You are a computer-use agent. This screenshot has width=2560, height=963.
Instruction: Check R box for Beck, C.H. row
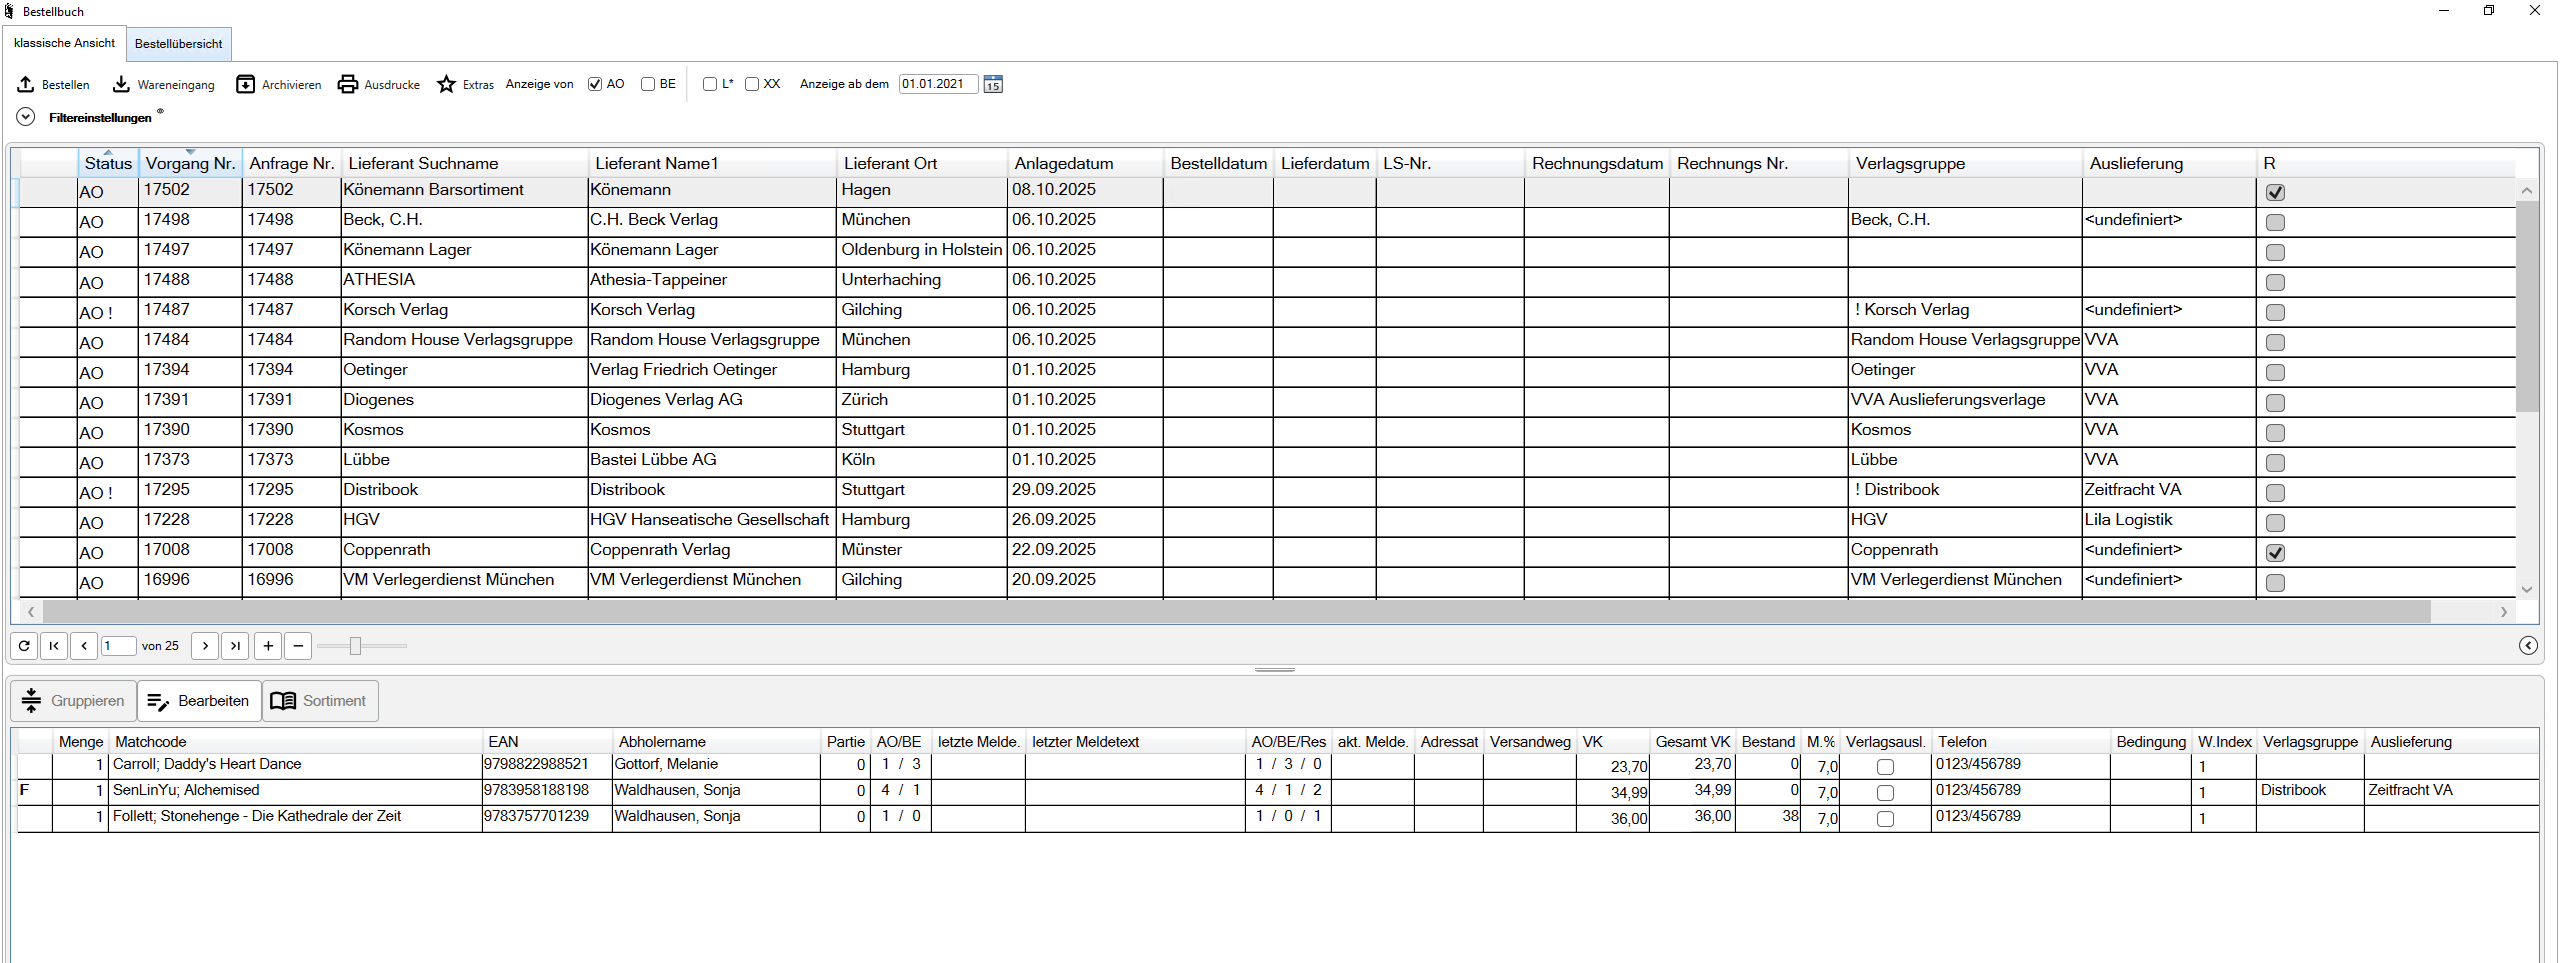(x=2275, y=222)
